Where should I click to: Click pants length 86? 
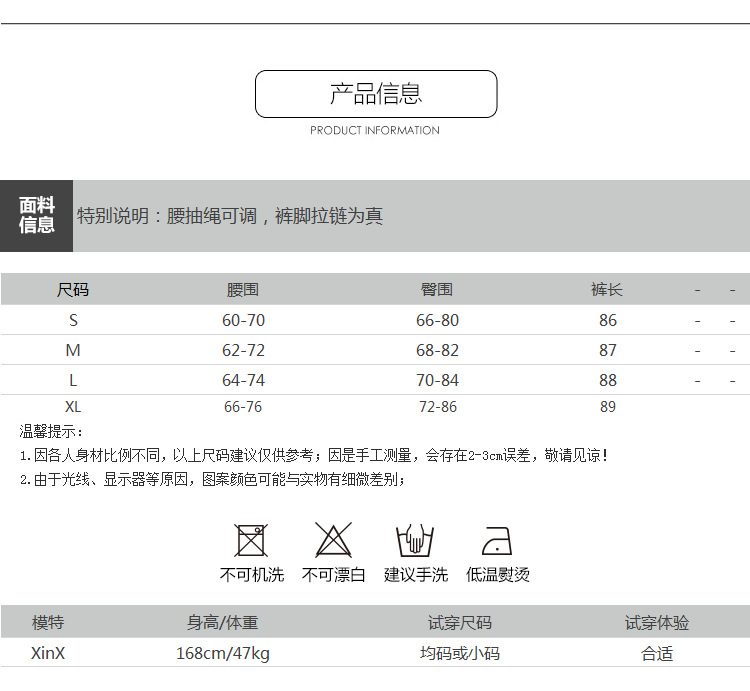(x=608, y=320)
